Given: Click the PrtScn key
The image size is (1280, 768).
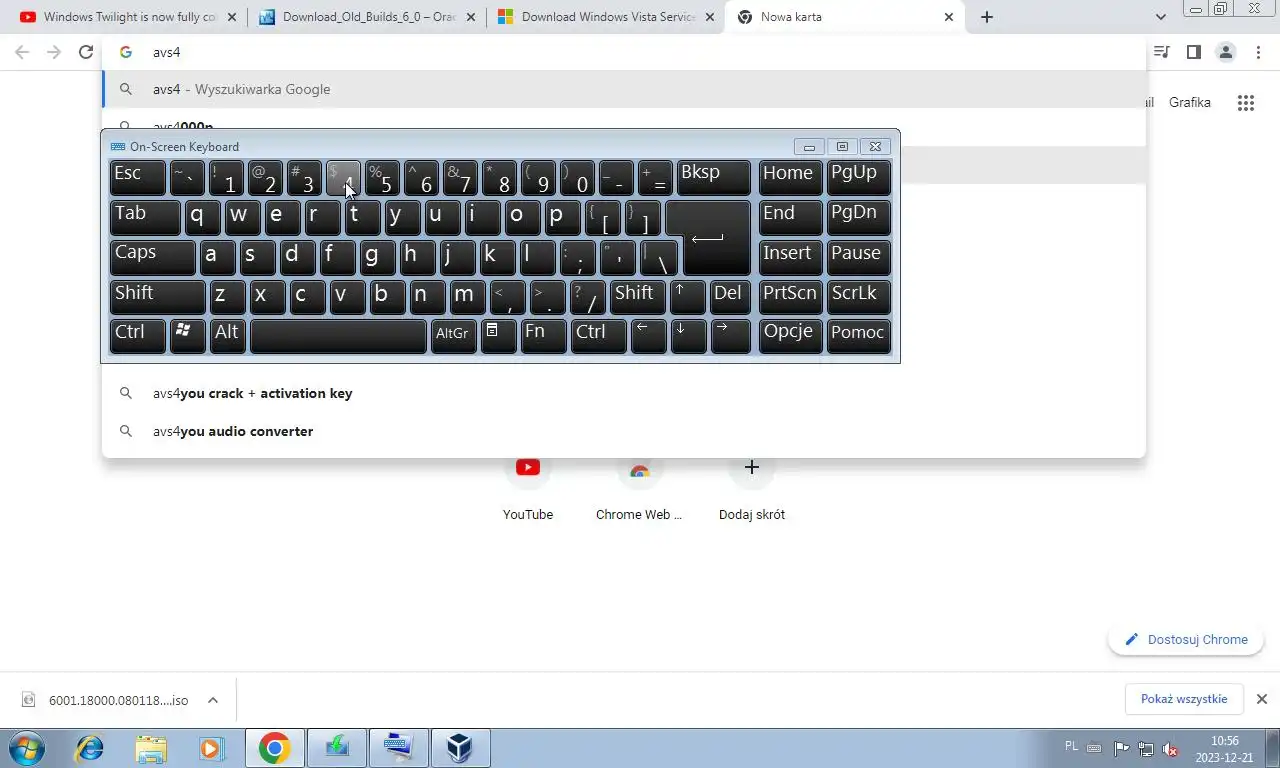Looking at the screenshot, I should point(790,295).
